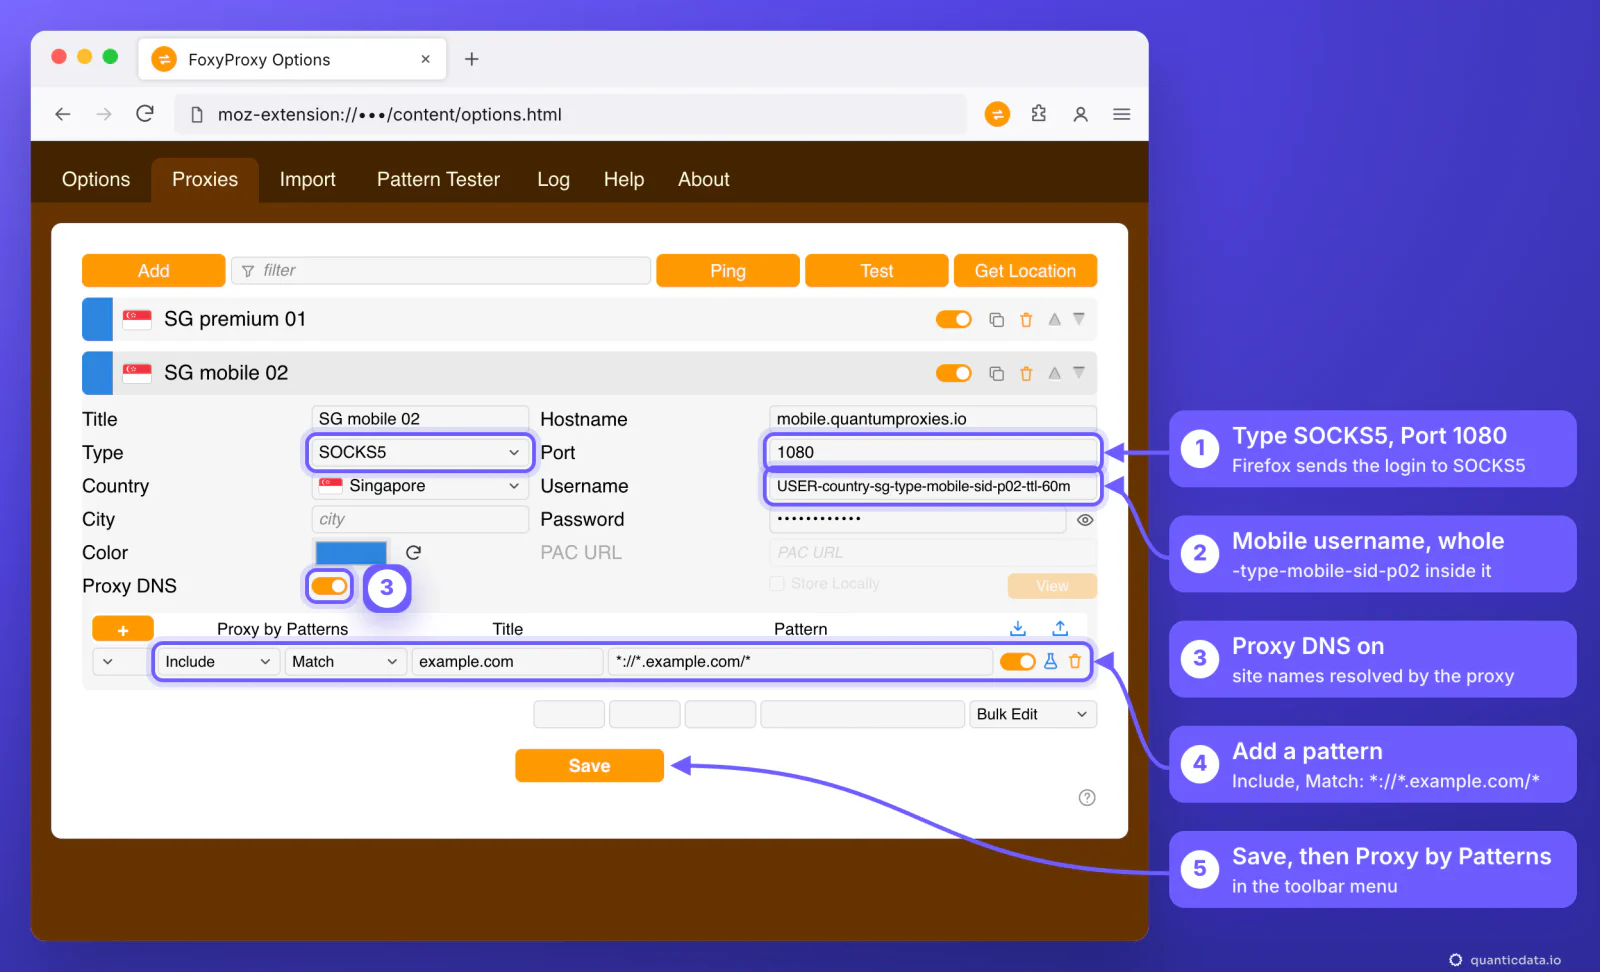Delete the SG mobile 02 proxy
1600x972 pixels.
pos(1026,373)
